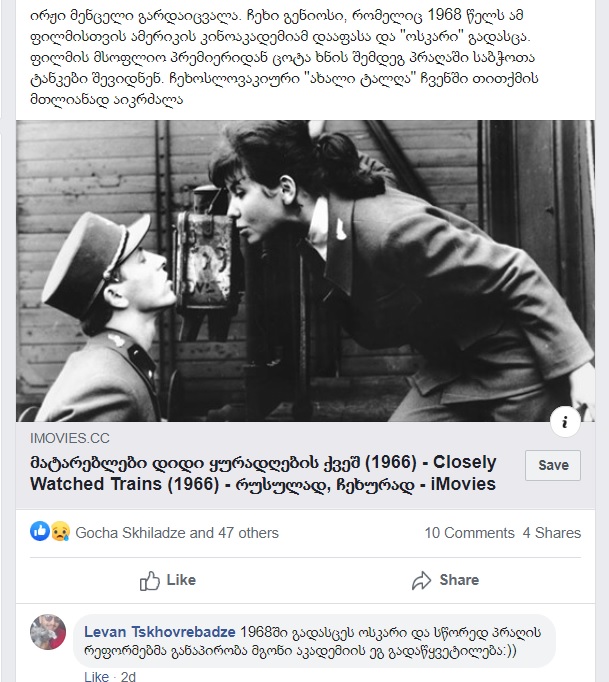The image size is (609, 682).
Task: Open Levan Tskhovrebadze's name link
Action: point(160,632)
